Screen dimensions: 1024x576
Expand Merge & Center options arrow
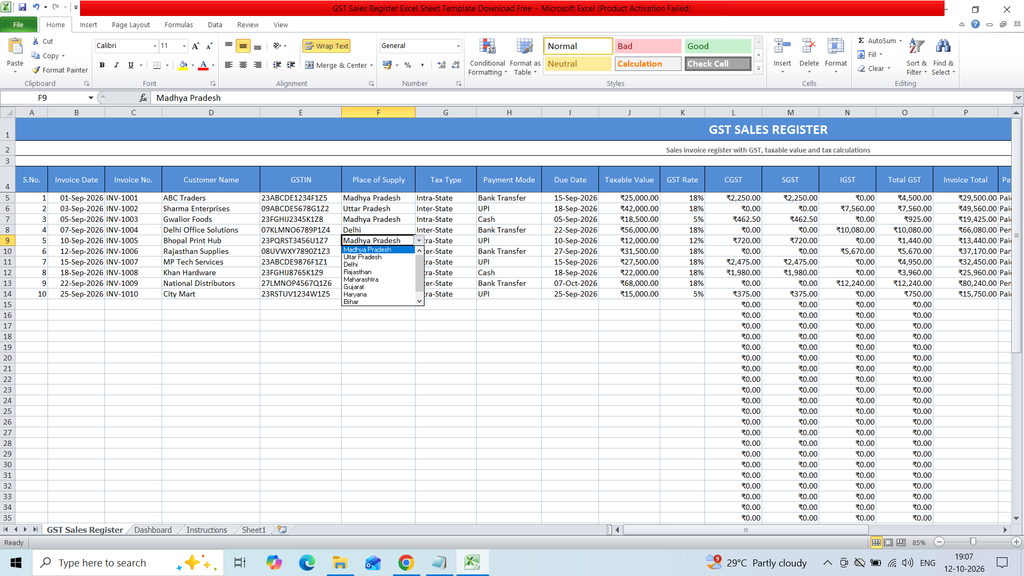tap(372, 65)
